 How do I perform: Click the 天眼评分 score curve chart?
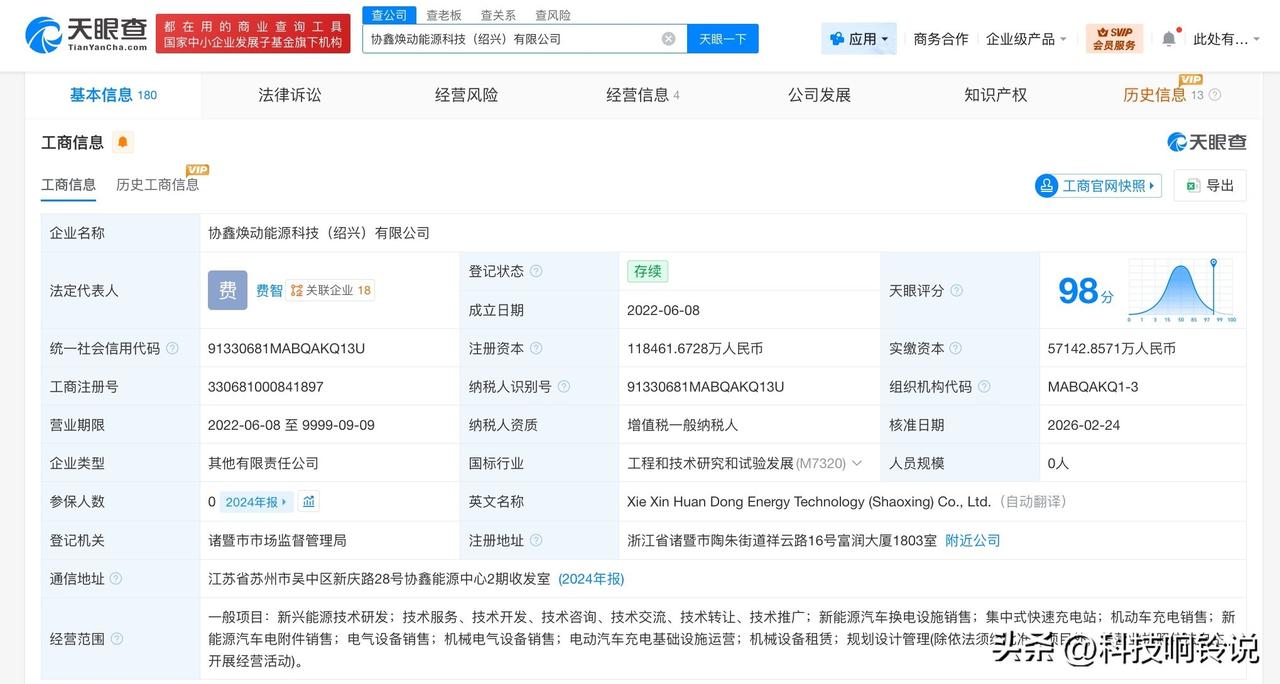(1183, 290)
